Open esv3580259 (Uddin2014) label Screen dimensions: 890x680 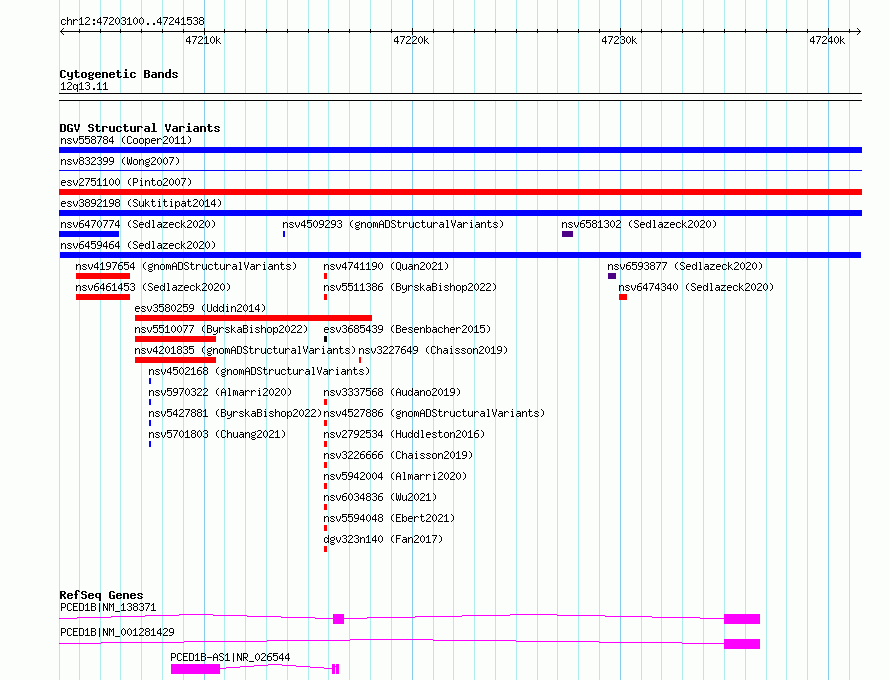pos(200,308)
